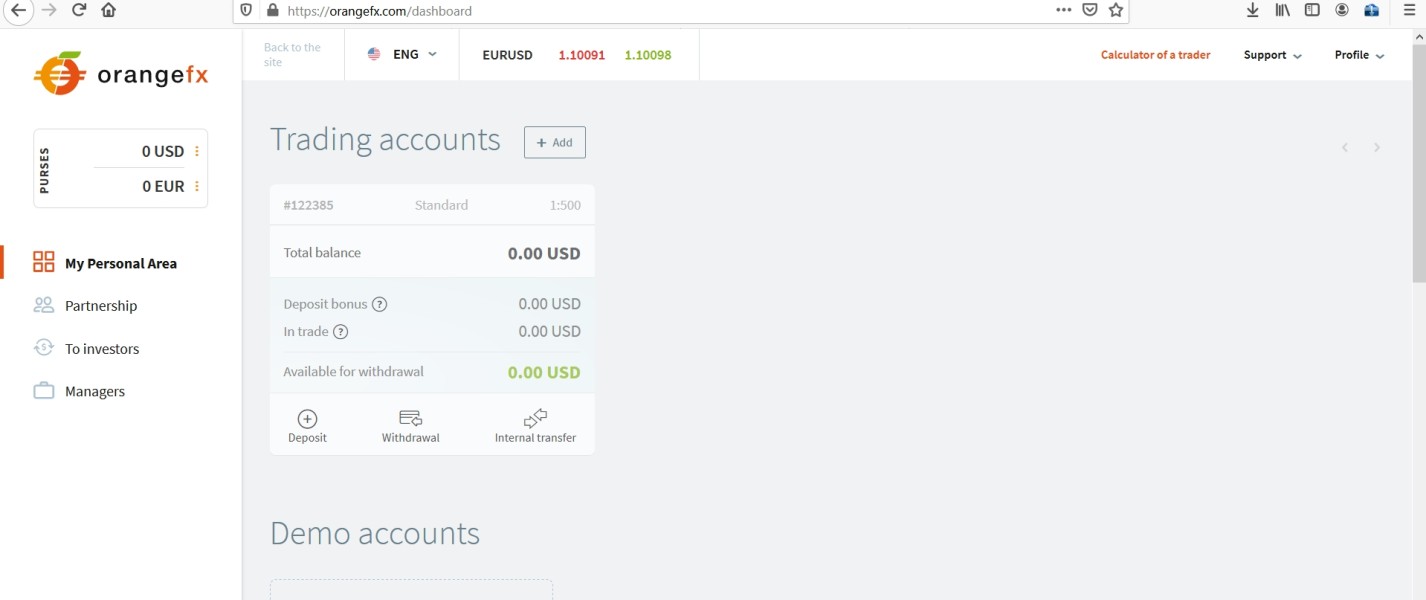Show In trade help tooltip icon

click(340, 332)
